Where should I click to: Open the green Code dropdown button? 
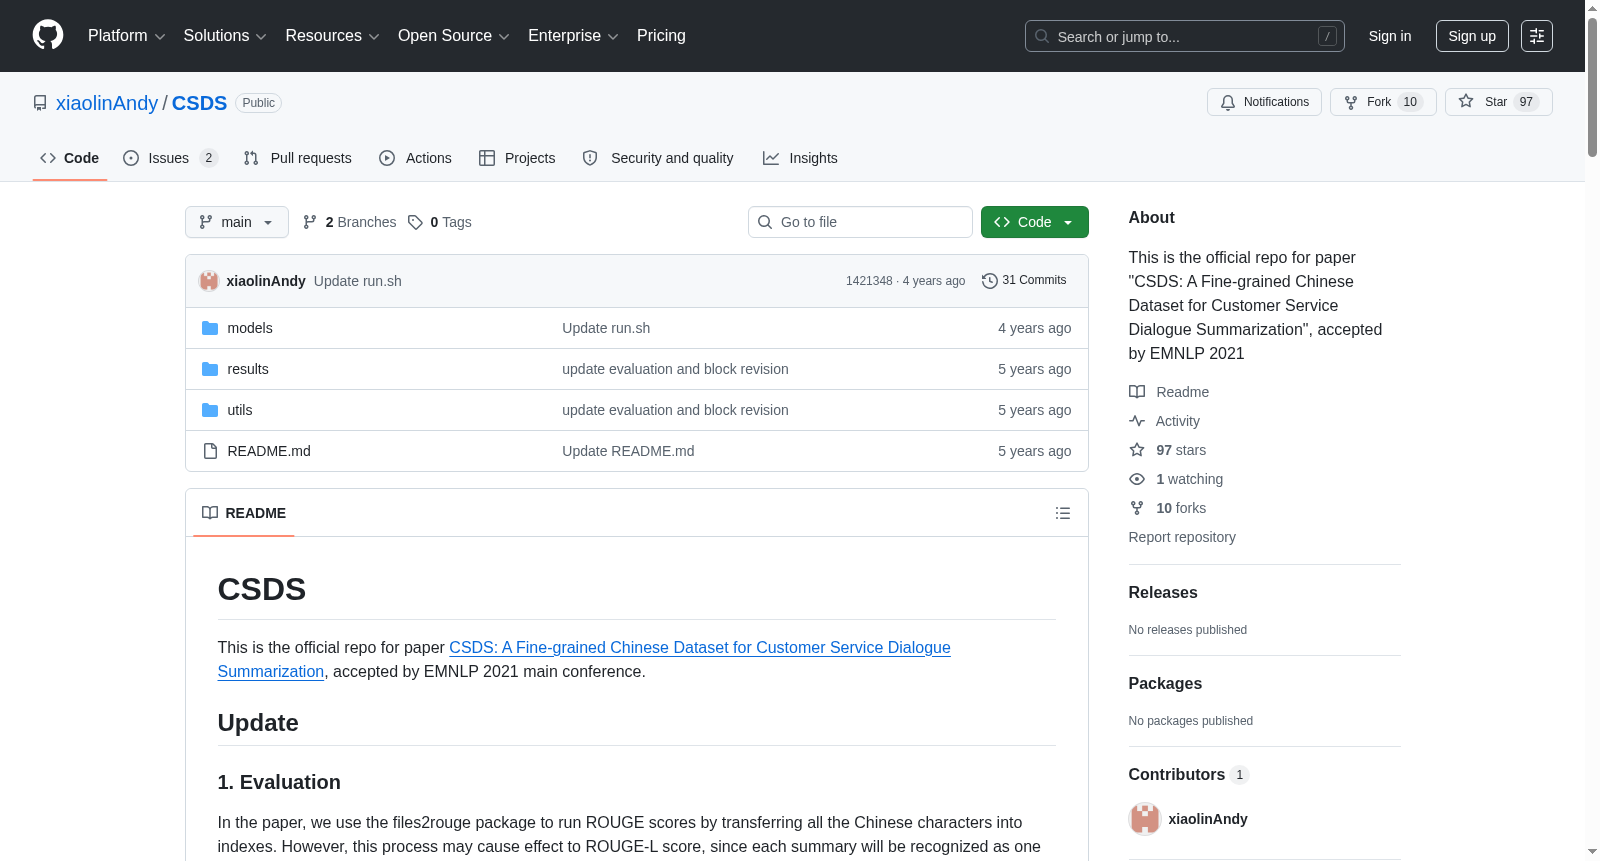pos(1034,222)
